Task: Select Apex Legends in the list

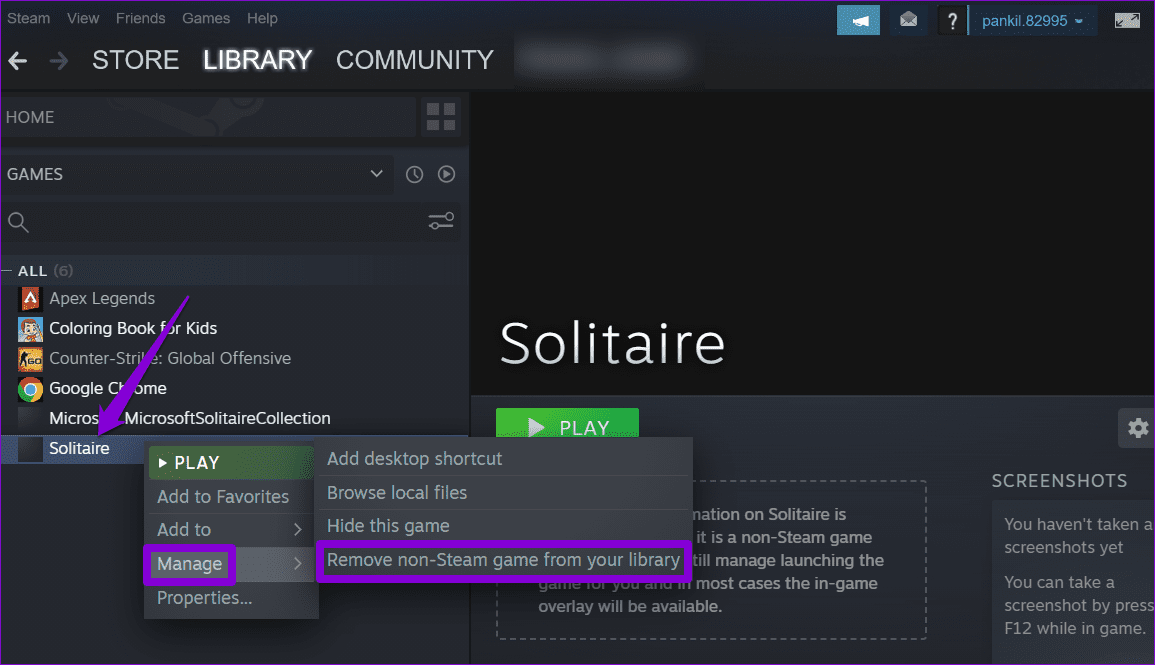Action: click(102, 298)
